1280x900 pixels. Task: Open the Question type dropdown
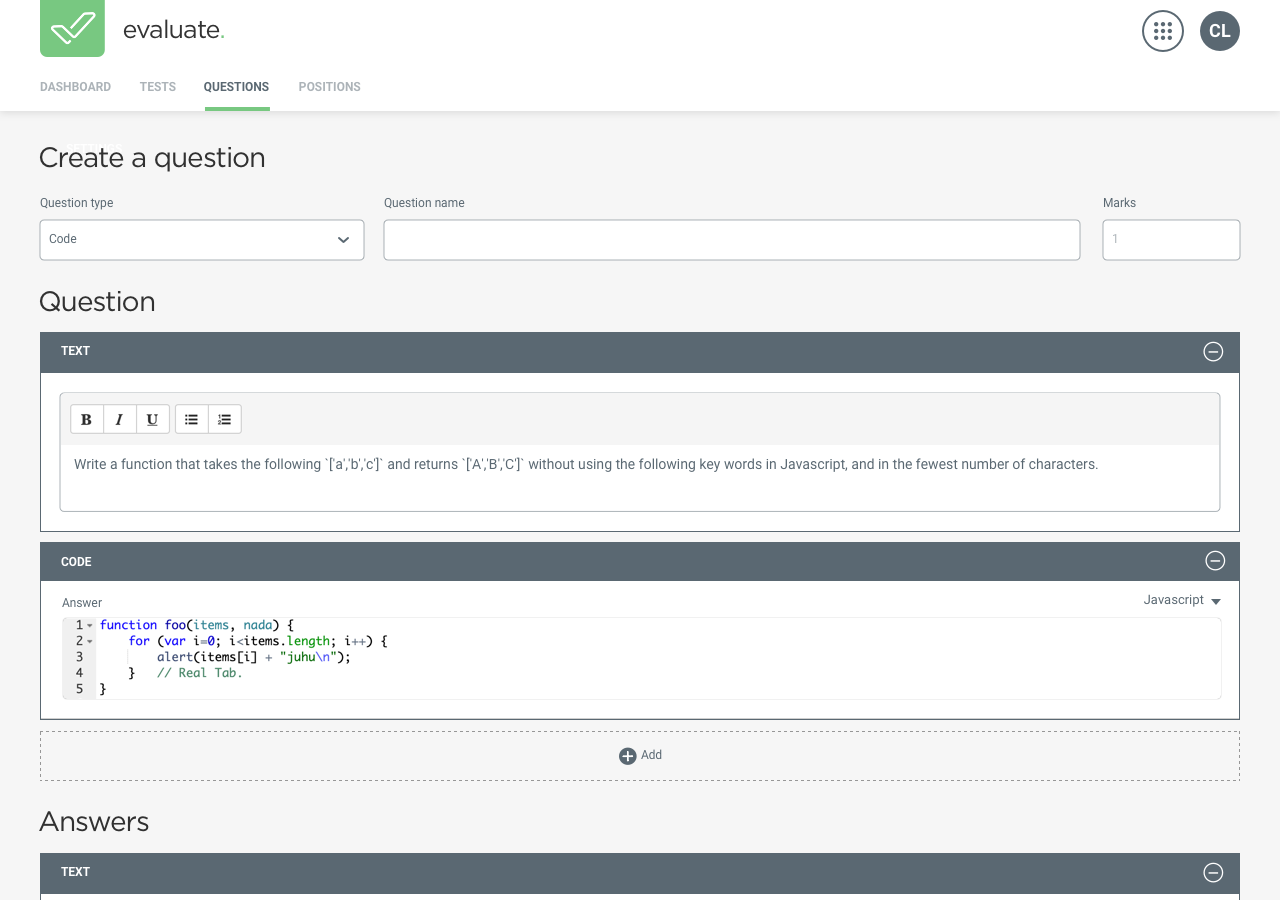tap(202, 240)
